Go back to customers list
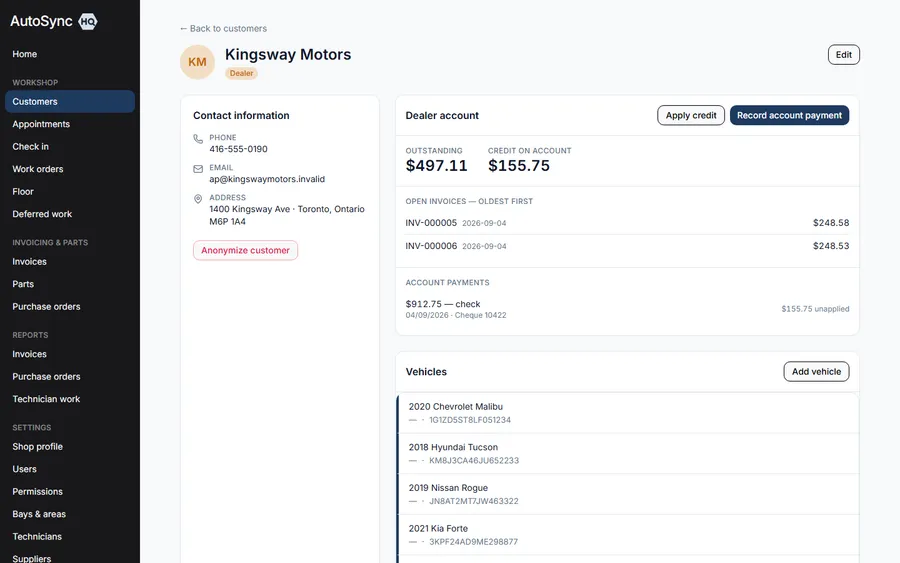The width and height of the screenshot is (900, 563). (223, 28)
